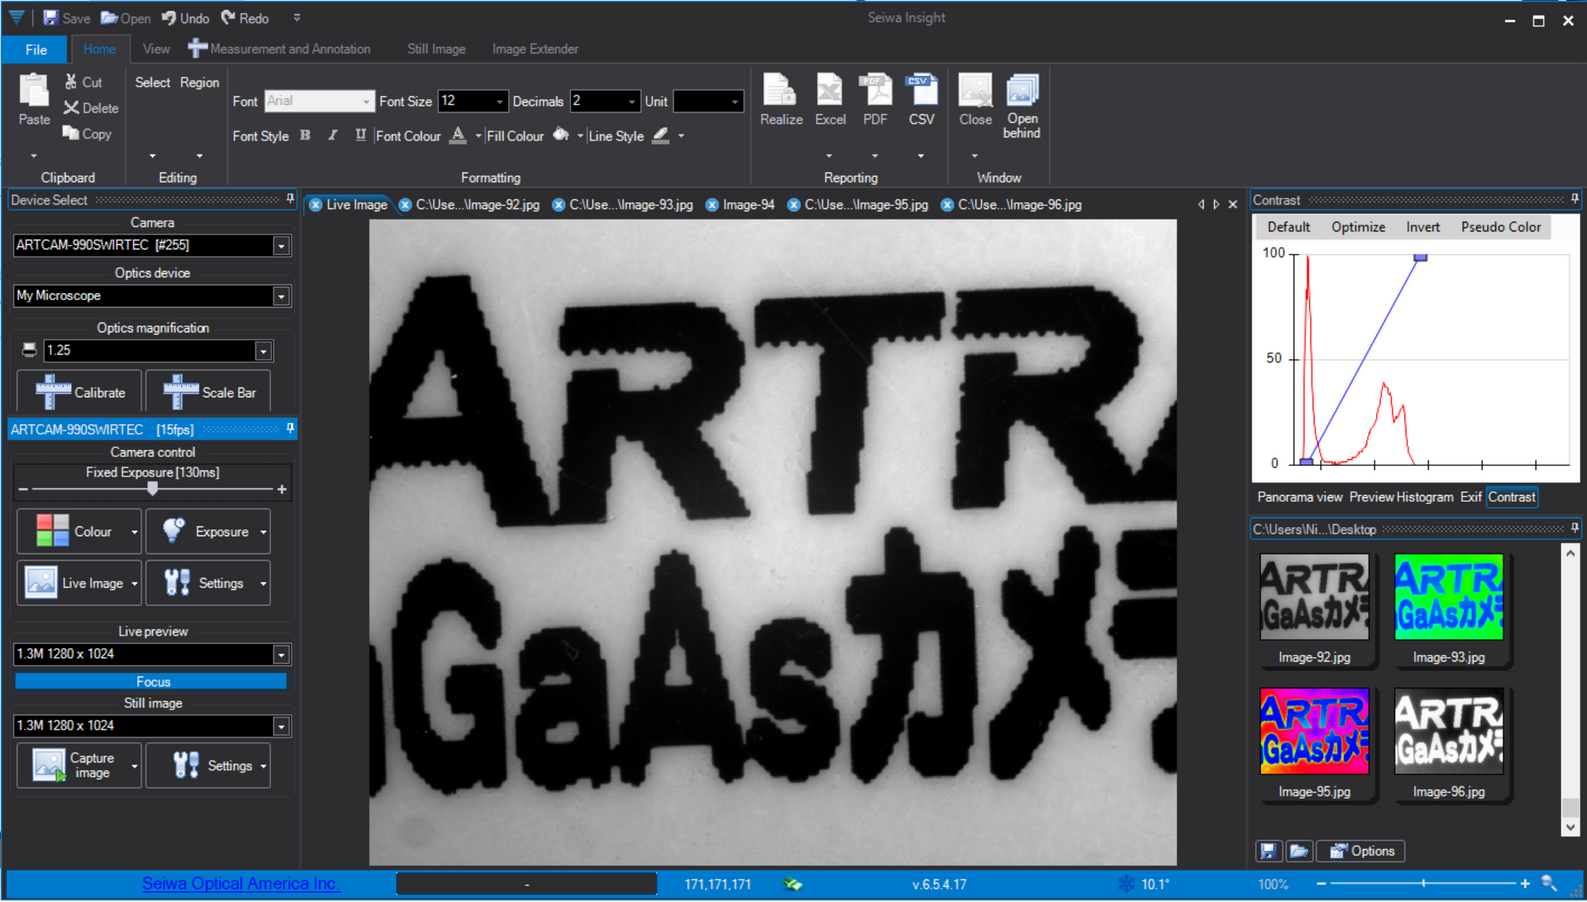This screenshot has width=1587, height=902.
Task: Click the Paste clipboard icon
Action: click(34, 91)
